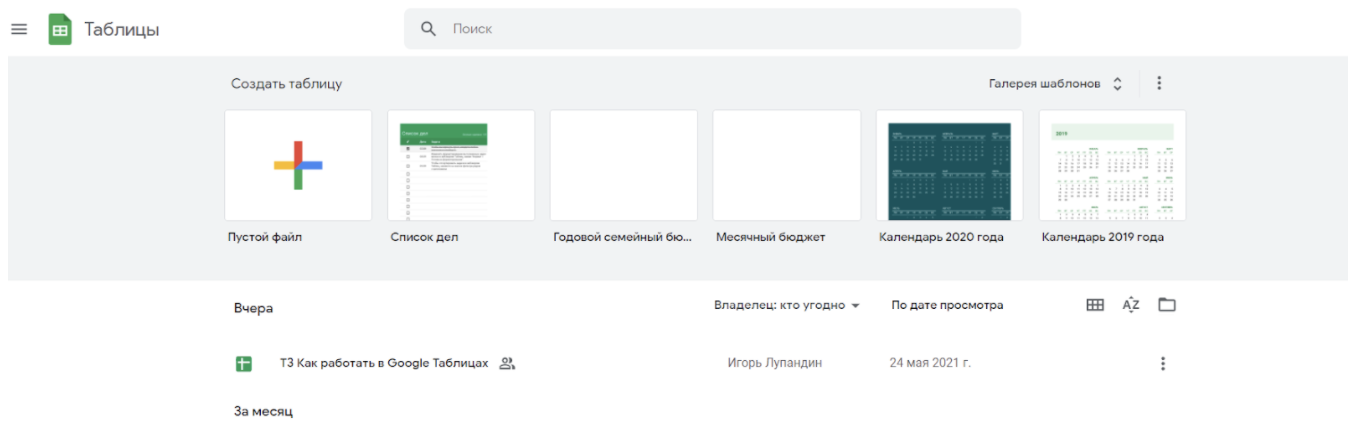
Task: Open the ТЗ Как работать в Google Таблицах file
Action: [384, 363]
